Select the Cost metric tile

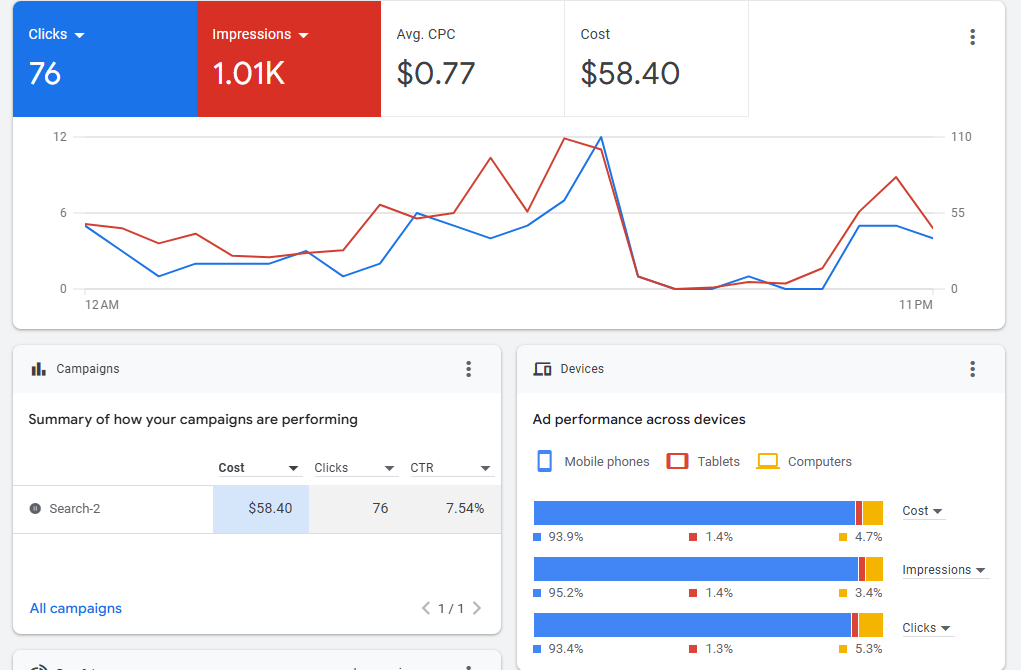tap(656, 59)
